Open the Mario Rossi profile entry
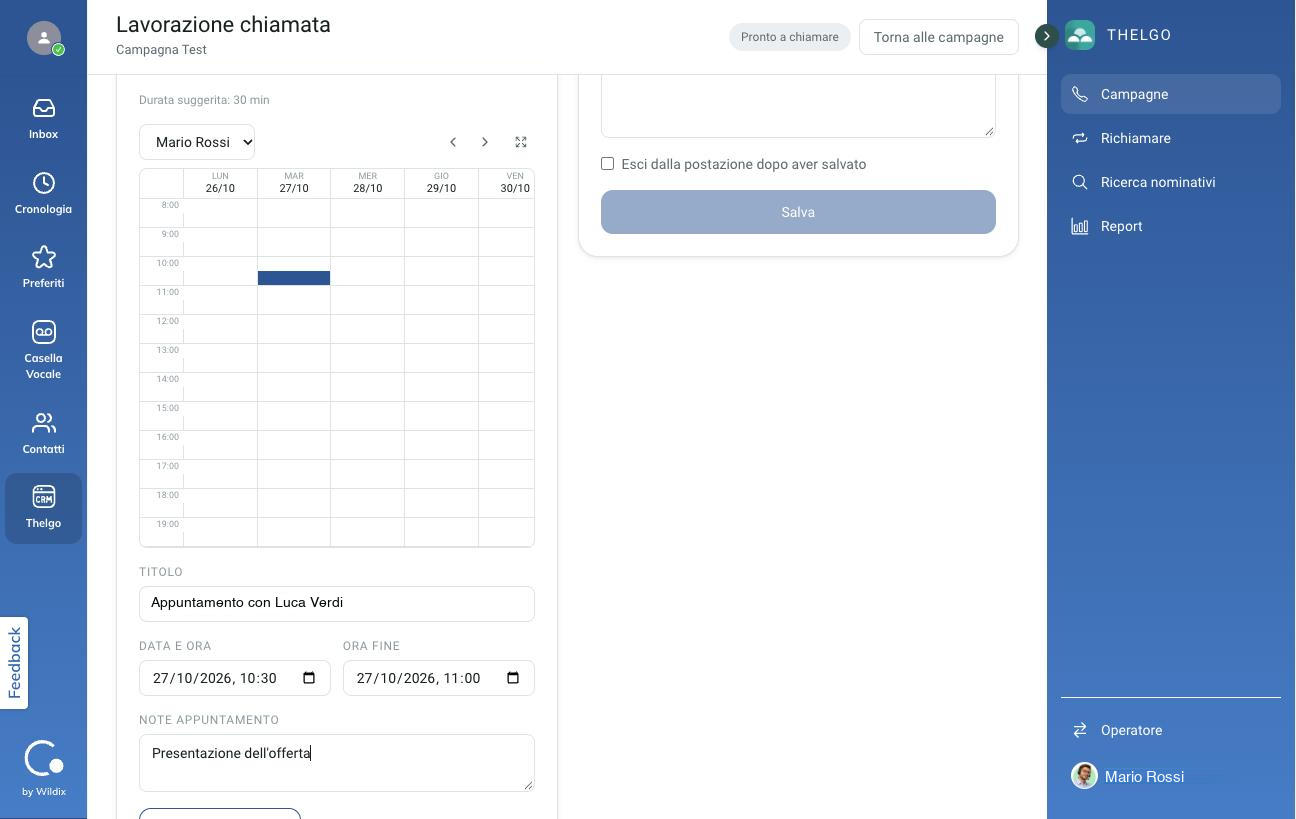Viewport: 1296px width, 819px height. coord(1171,776)
